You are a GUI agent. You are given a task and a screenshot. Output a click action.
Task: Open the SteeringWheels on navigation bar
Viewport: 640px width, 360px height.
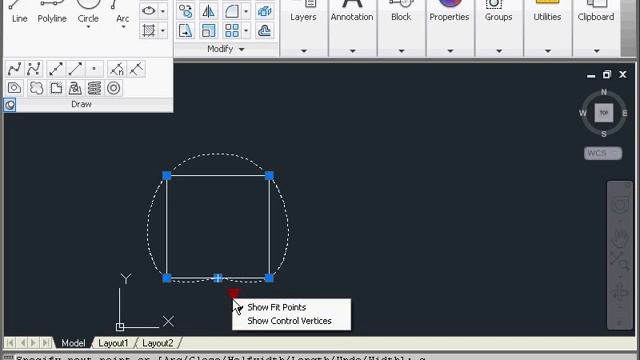click(x=620, y=205)
